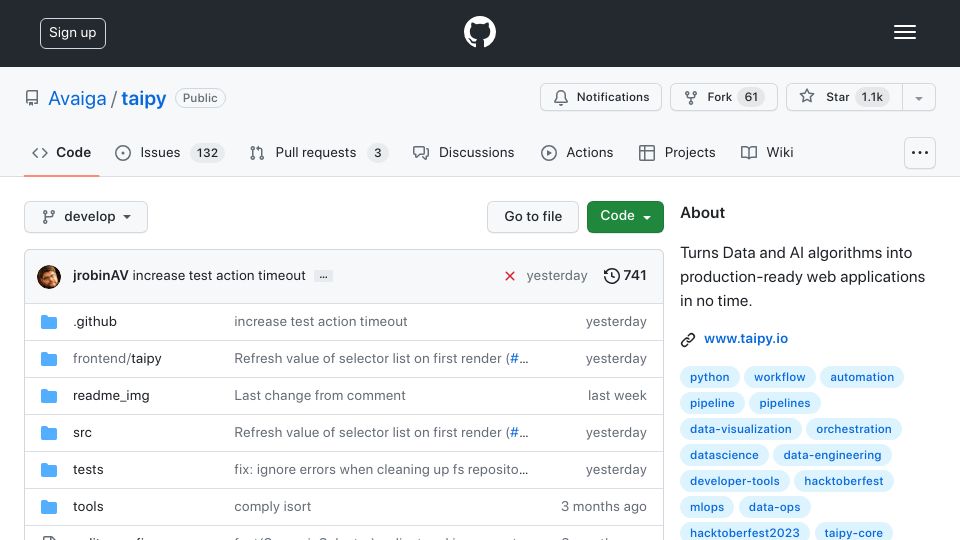Click the GitHub Octocat logo
The width and height of the screenshot is (960, 540).
[x=479, y=32]
